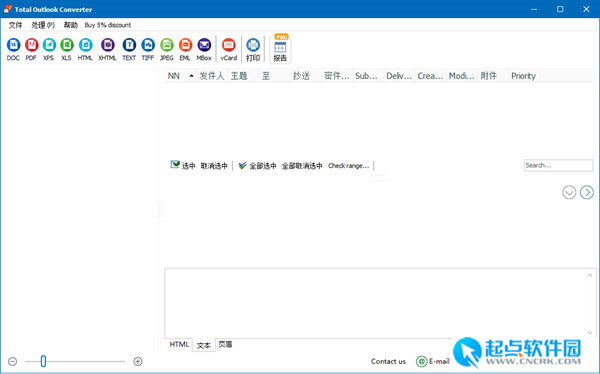The image size is (600, 374).
Task: Convert to HTML format
Action: tap(85, 49)
